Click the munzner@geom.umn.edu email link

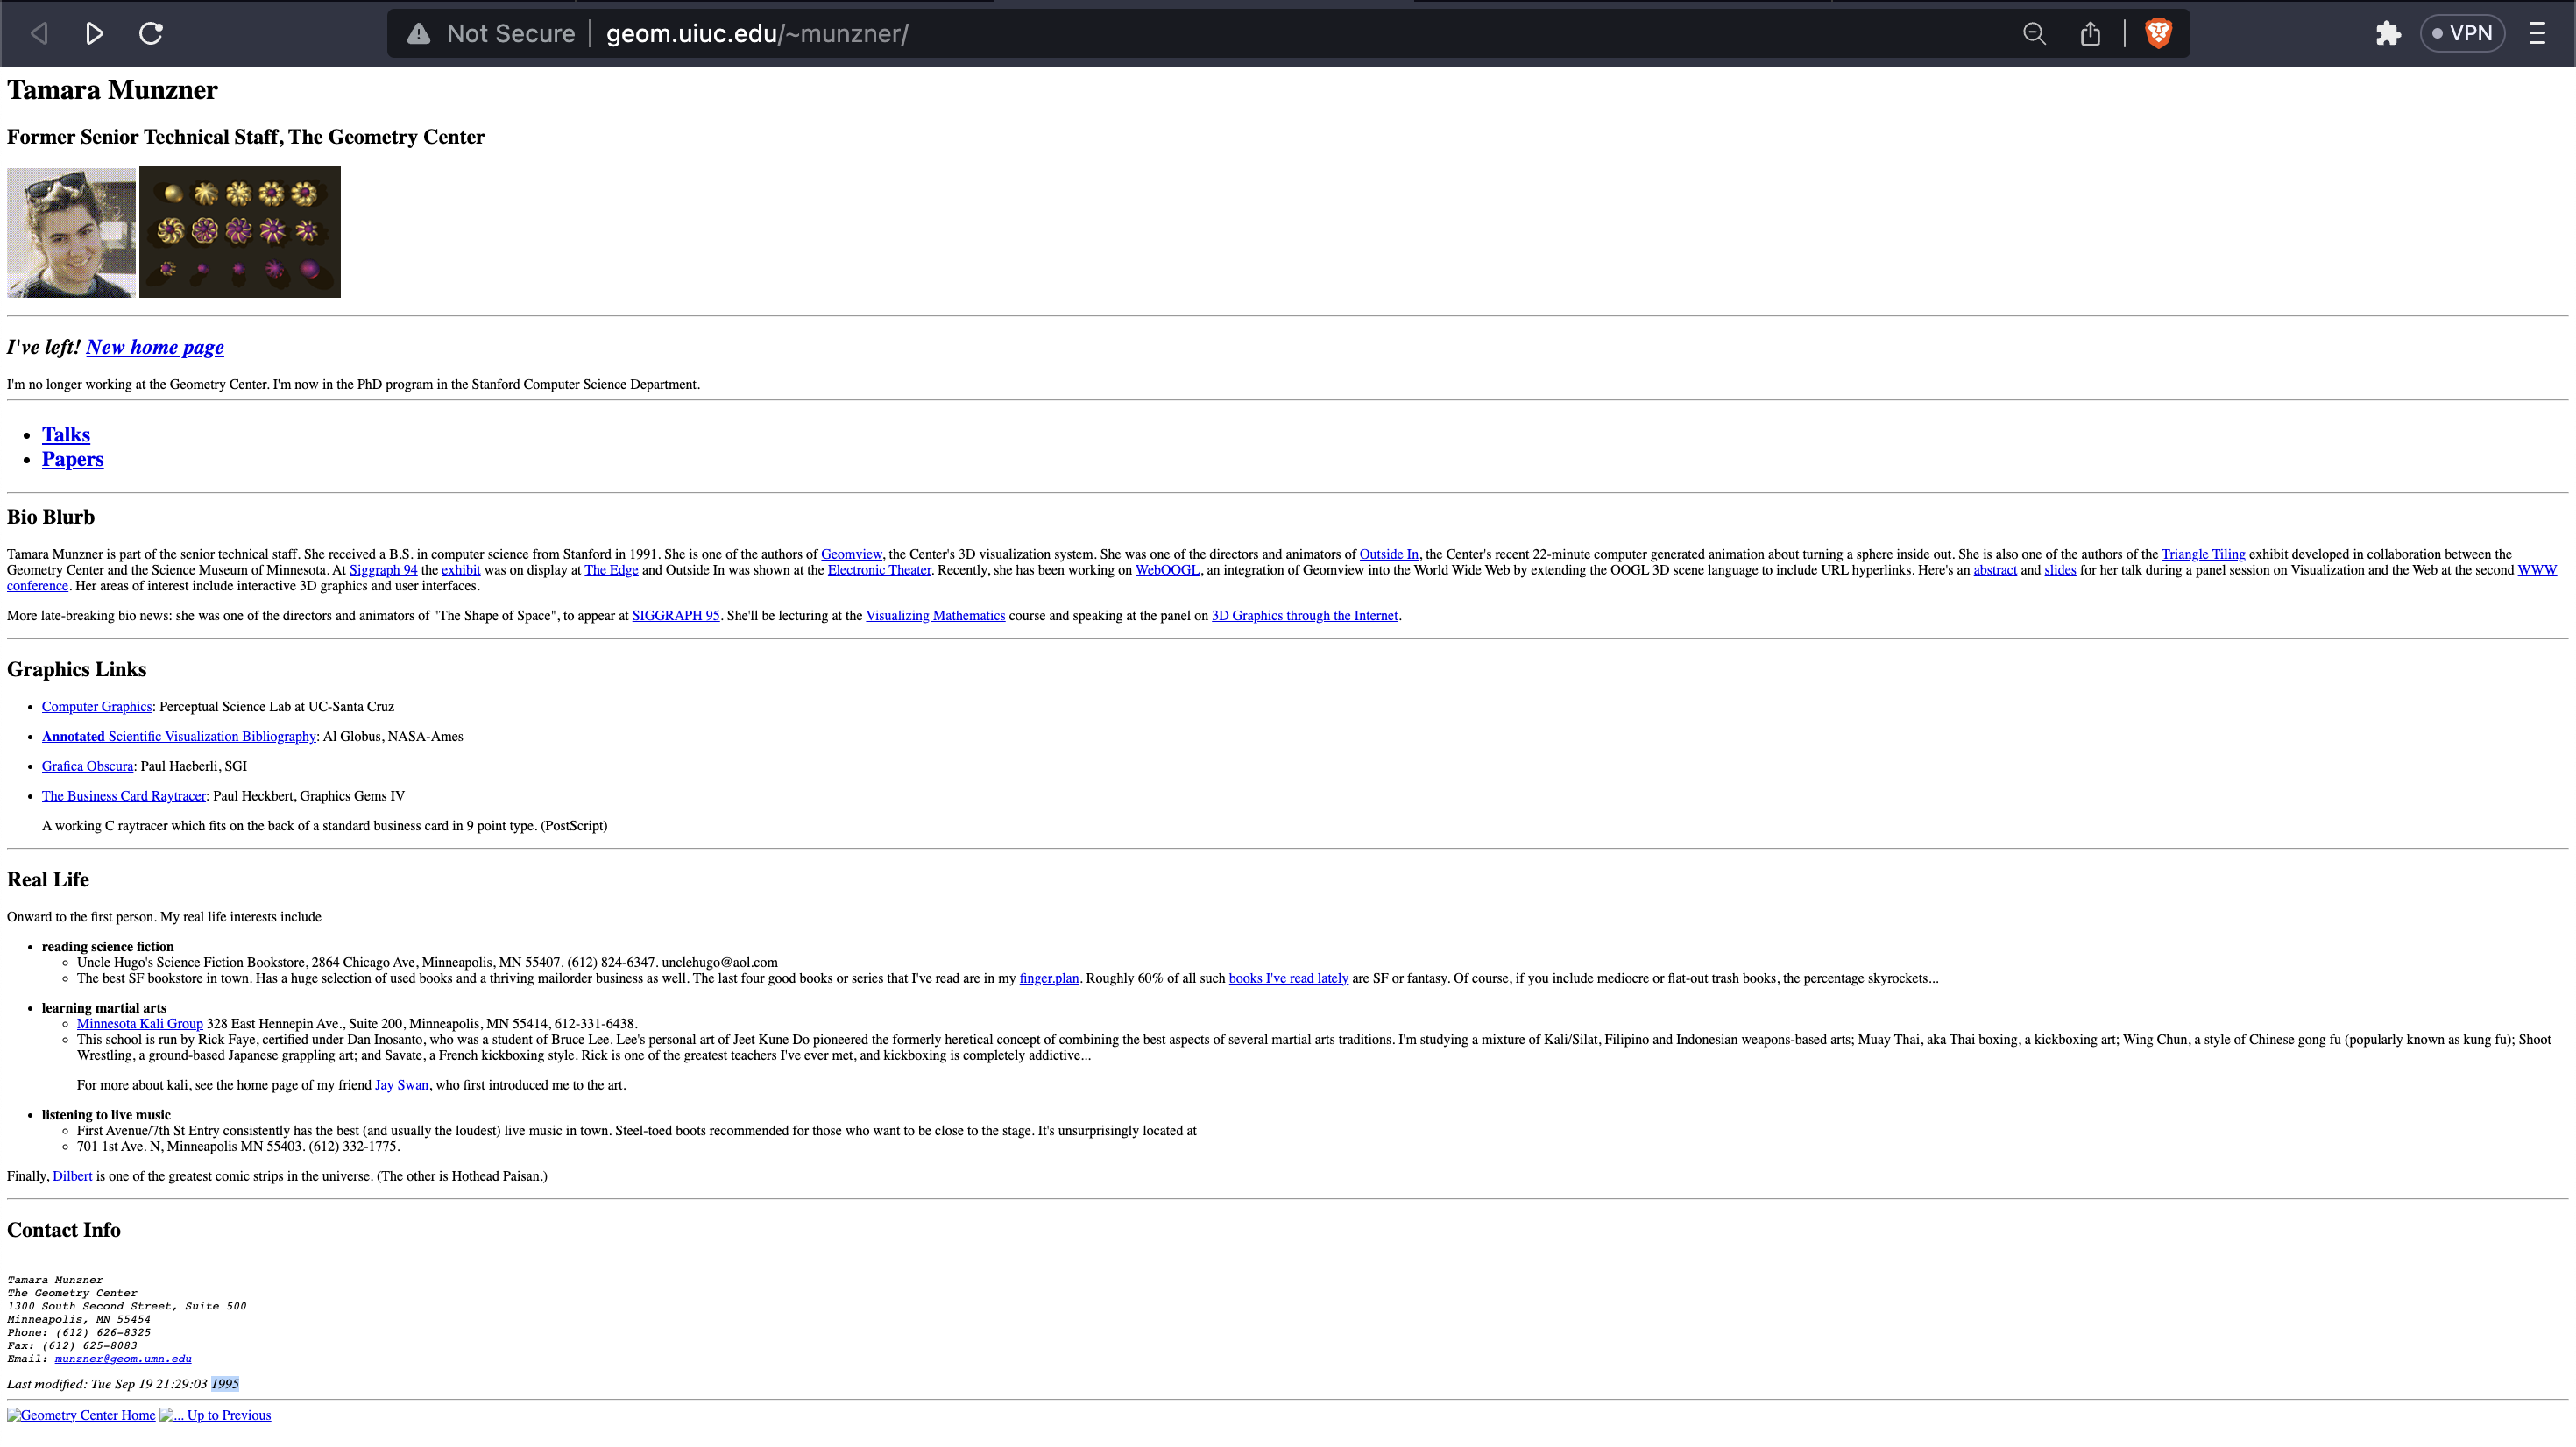click(123, 1358)
